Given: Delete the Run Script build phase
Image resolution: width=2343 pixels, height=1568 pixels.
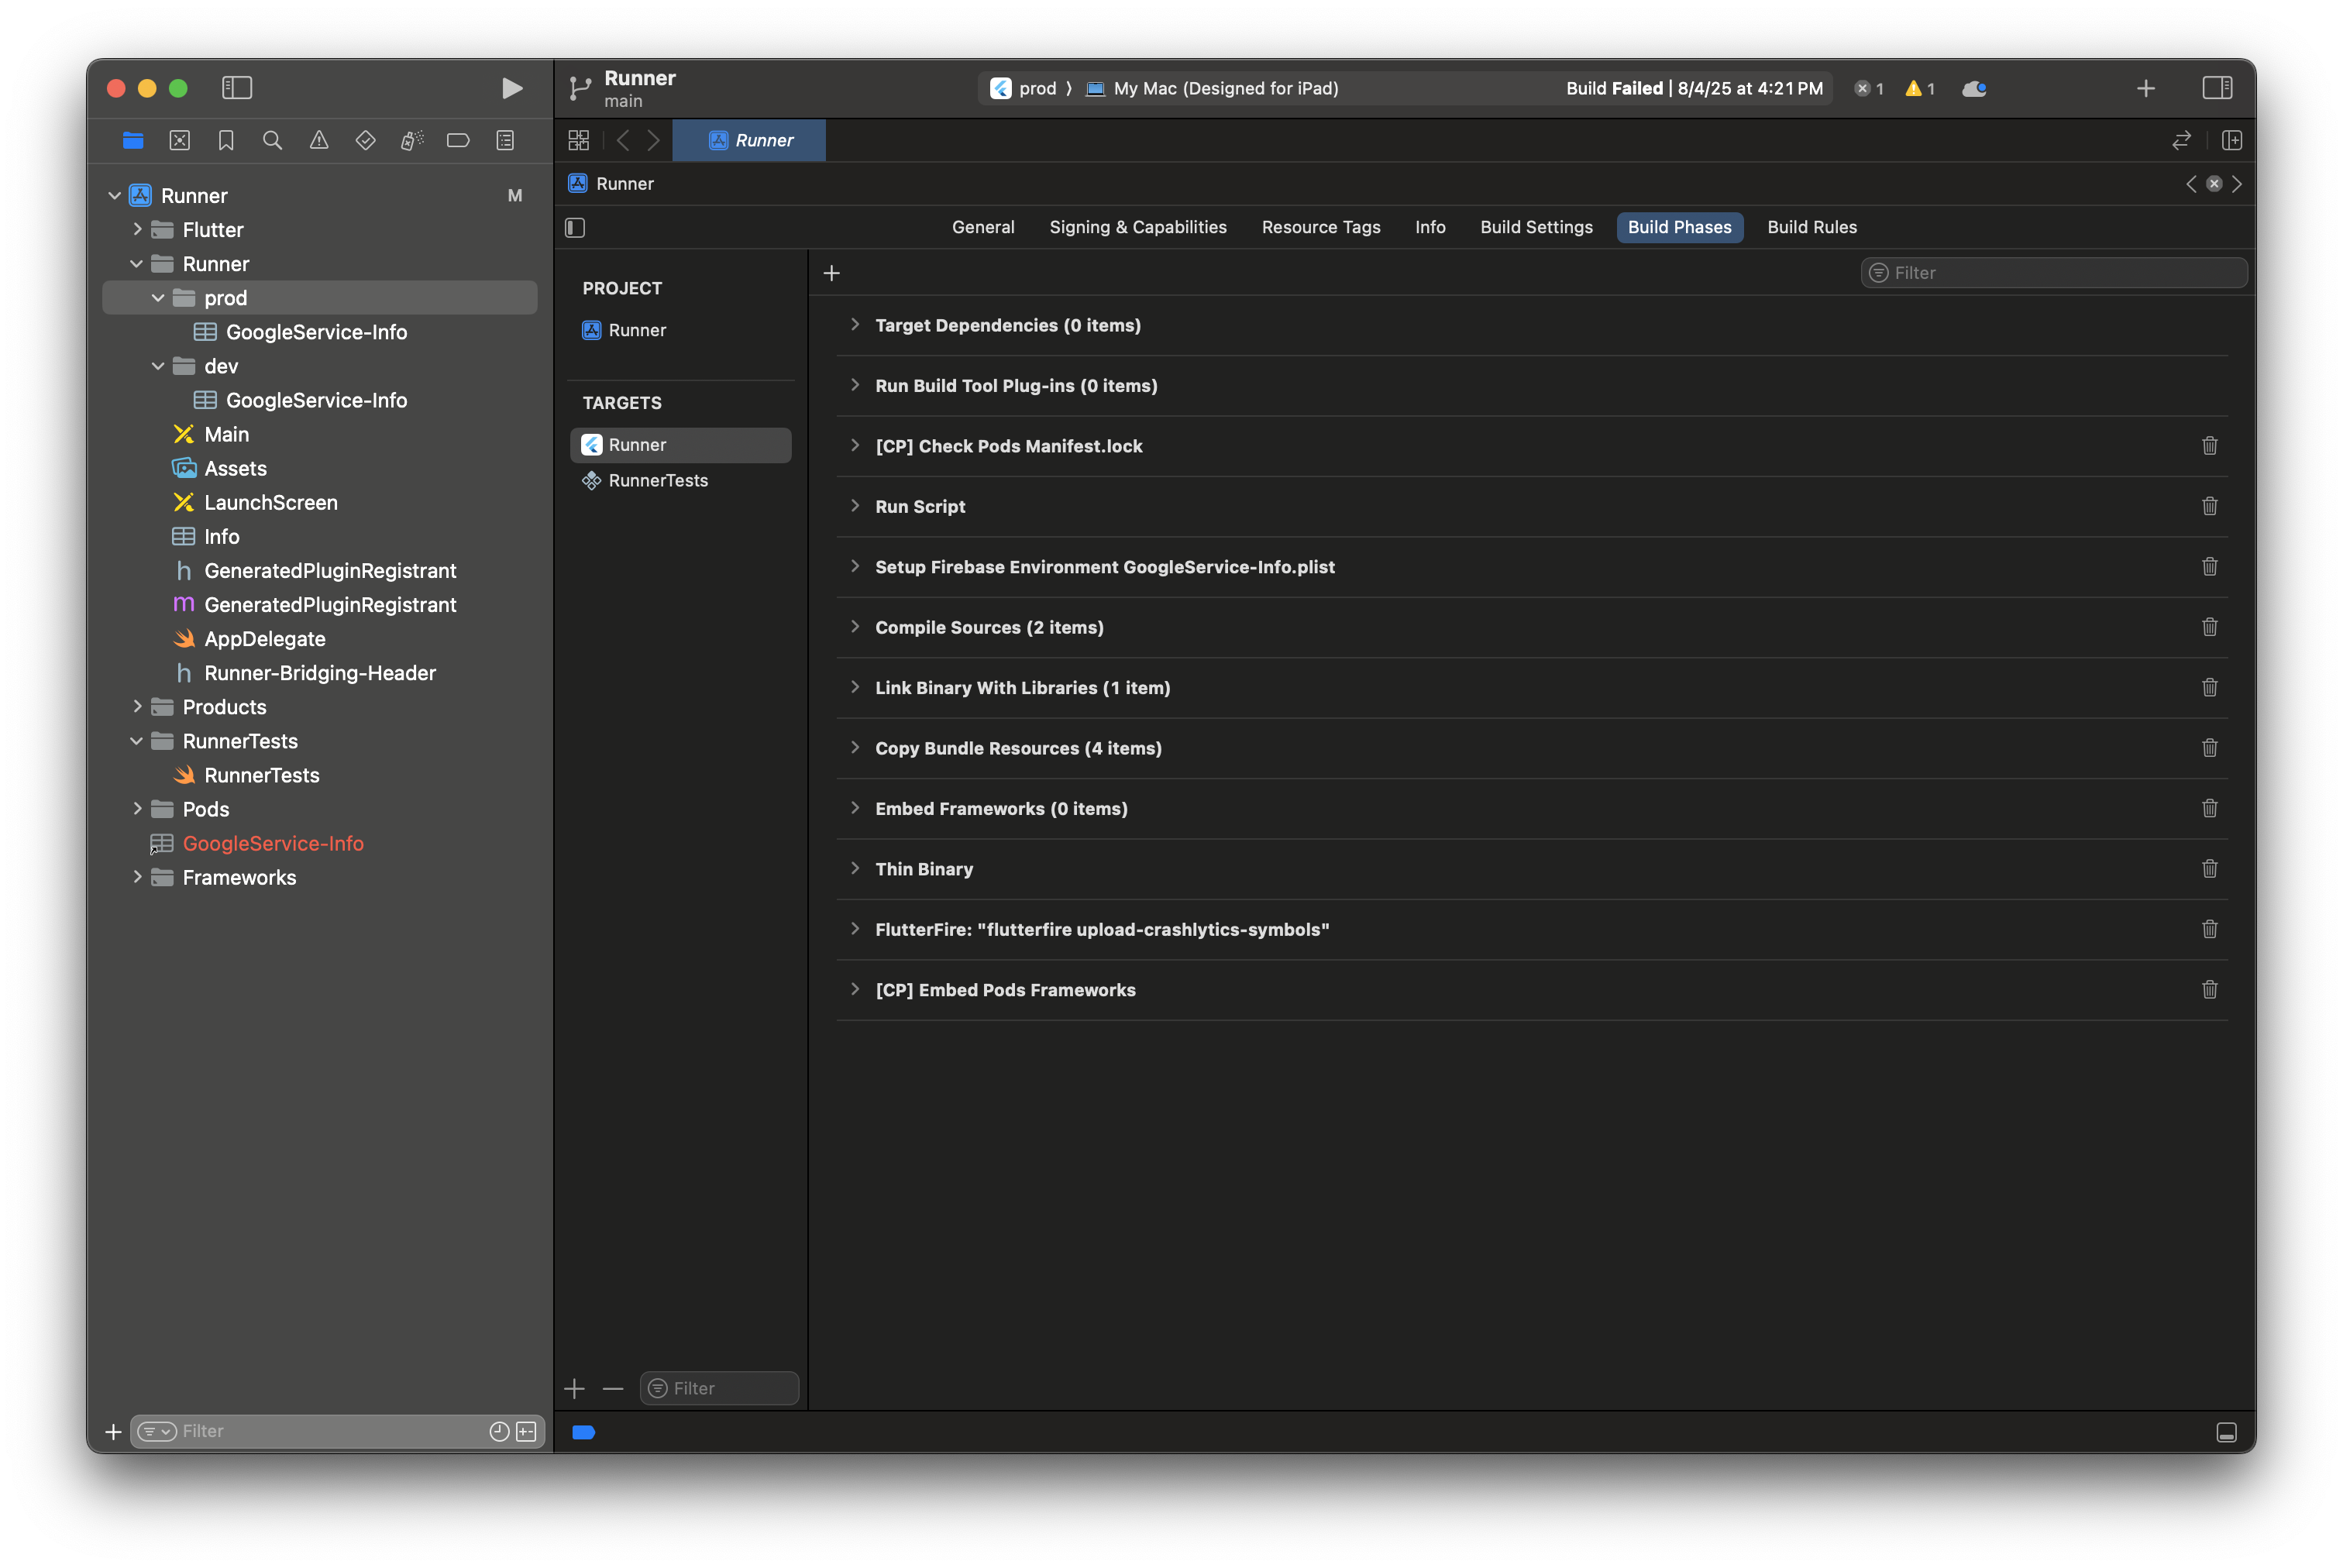Looking at the screenshot, I should pyautogui.click(x=2209, y=506).
